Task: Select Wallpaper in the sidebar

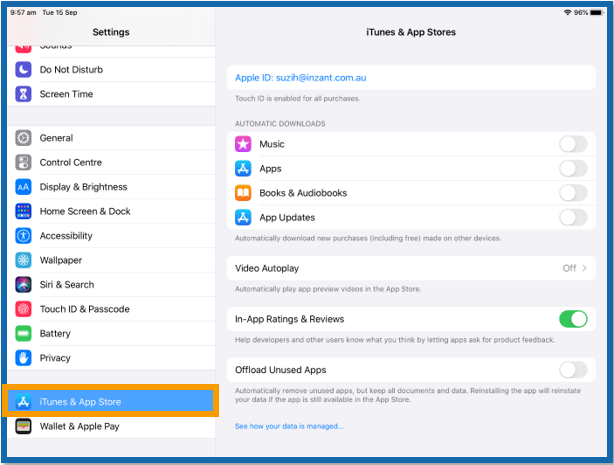Action: [112, 260]
